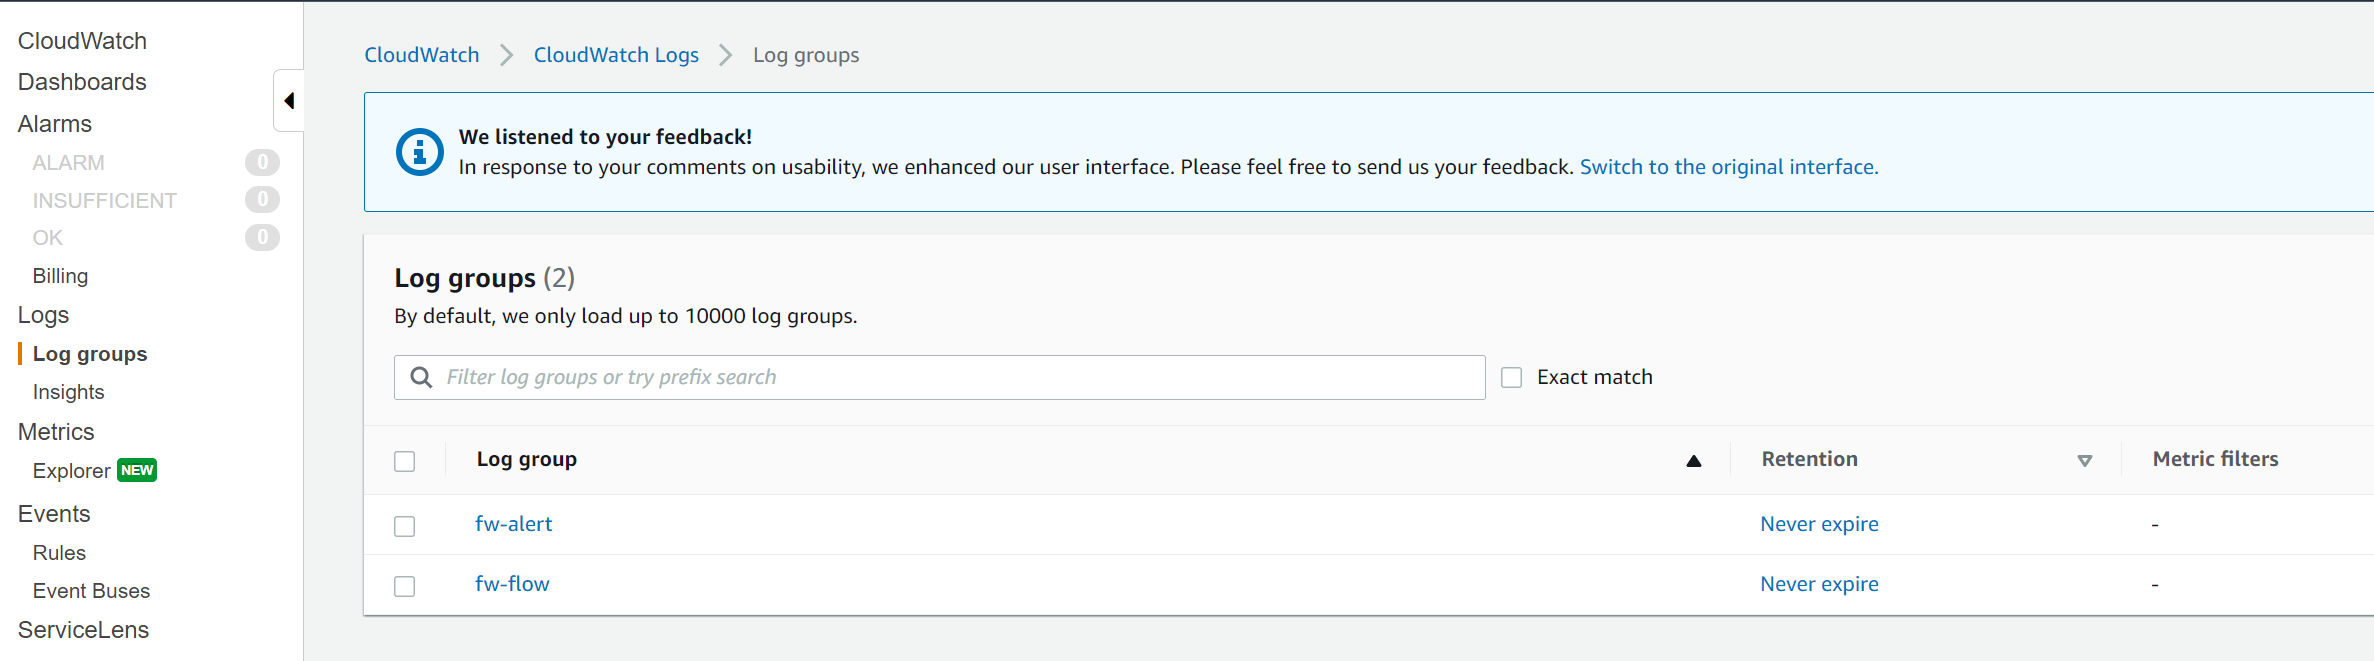Select INSUFFICIENT alarms in sidebar
Screen dimensions: 2374x661
click(x=104, y=200)
